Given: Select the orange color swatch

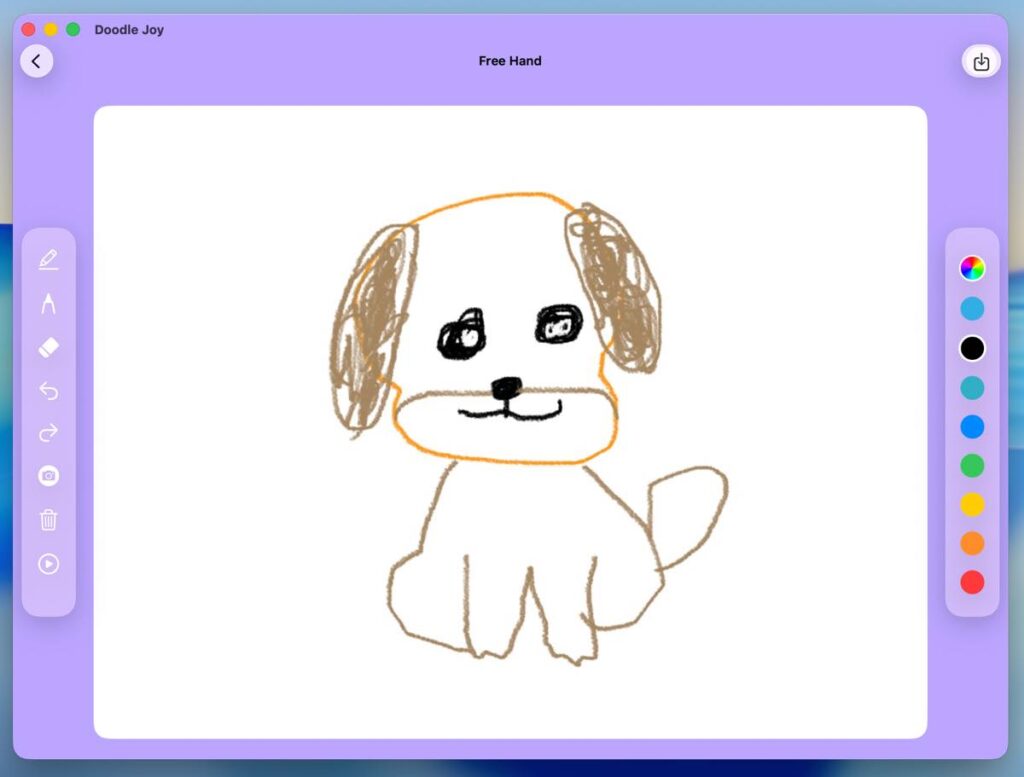Looking at the screenshot, I should click(972, 543).
